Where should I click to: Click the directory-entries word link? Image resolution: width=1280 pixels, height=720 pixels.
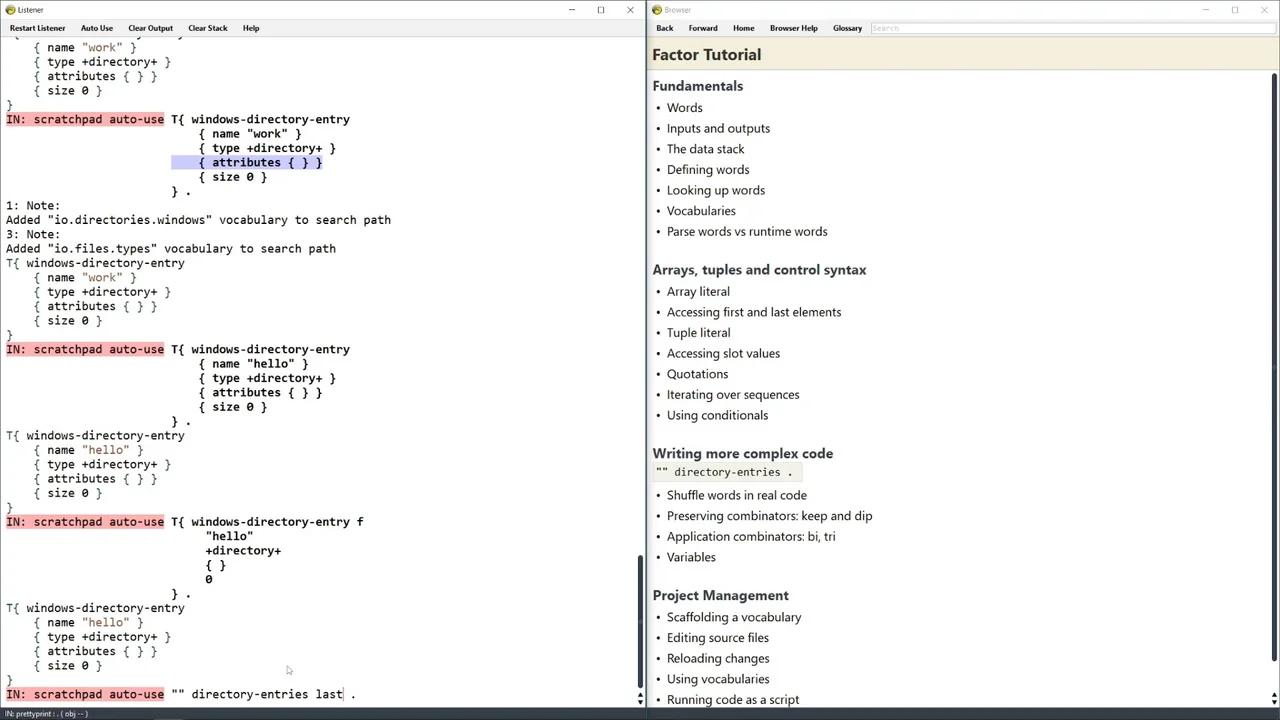tap(727, 471)
